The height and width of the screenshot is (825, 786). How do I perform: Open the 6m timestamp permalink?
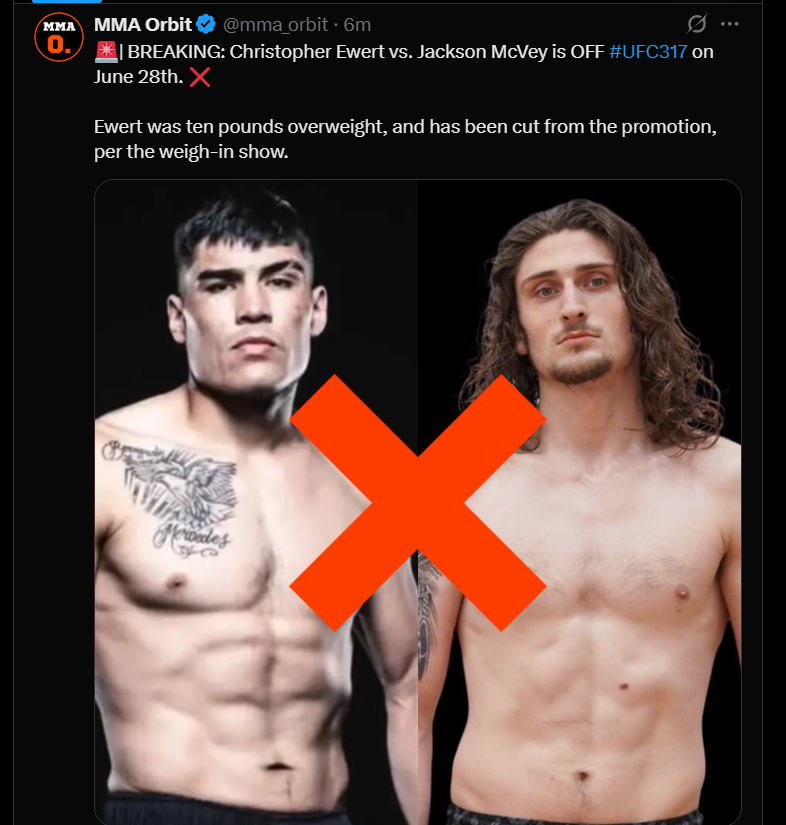pos(357,25)
